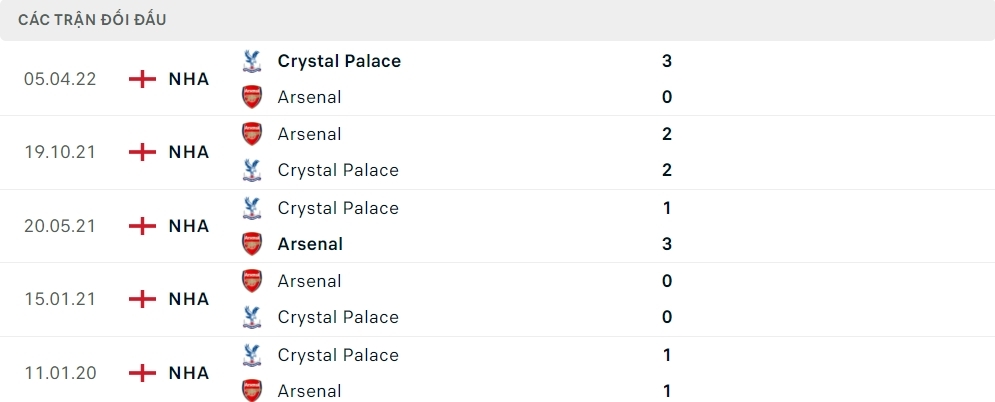Click Arsenal crest in 05.04.22 match
This screenshot has width=995, height=402.
[x=252, y=97]
